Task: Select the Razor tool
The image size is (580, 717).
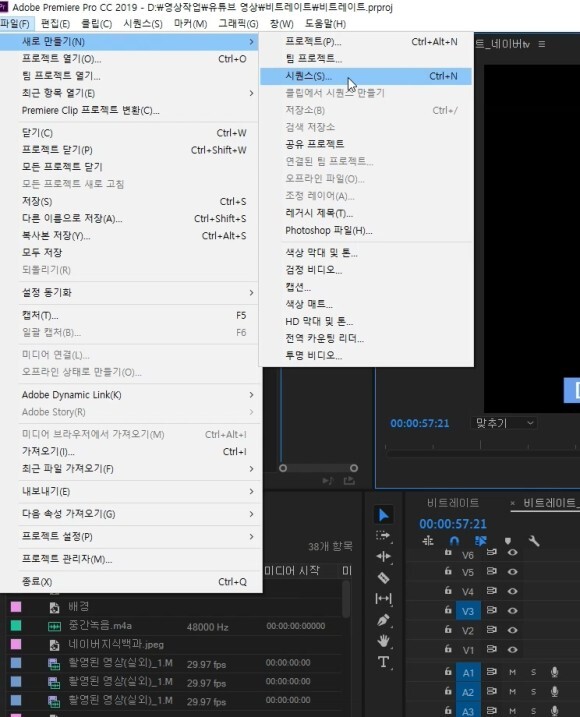Action: [x=383, y=578]
